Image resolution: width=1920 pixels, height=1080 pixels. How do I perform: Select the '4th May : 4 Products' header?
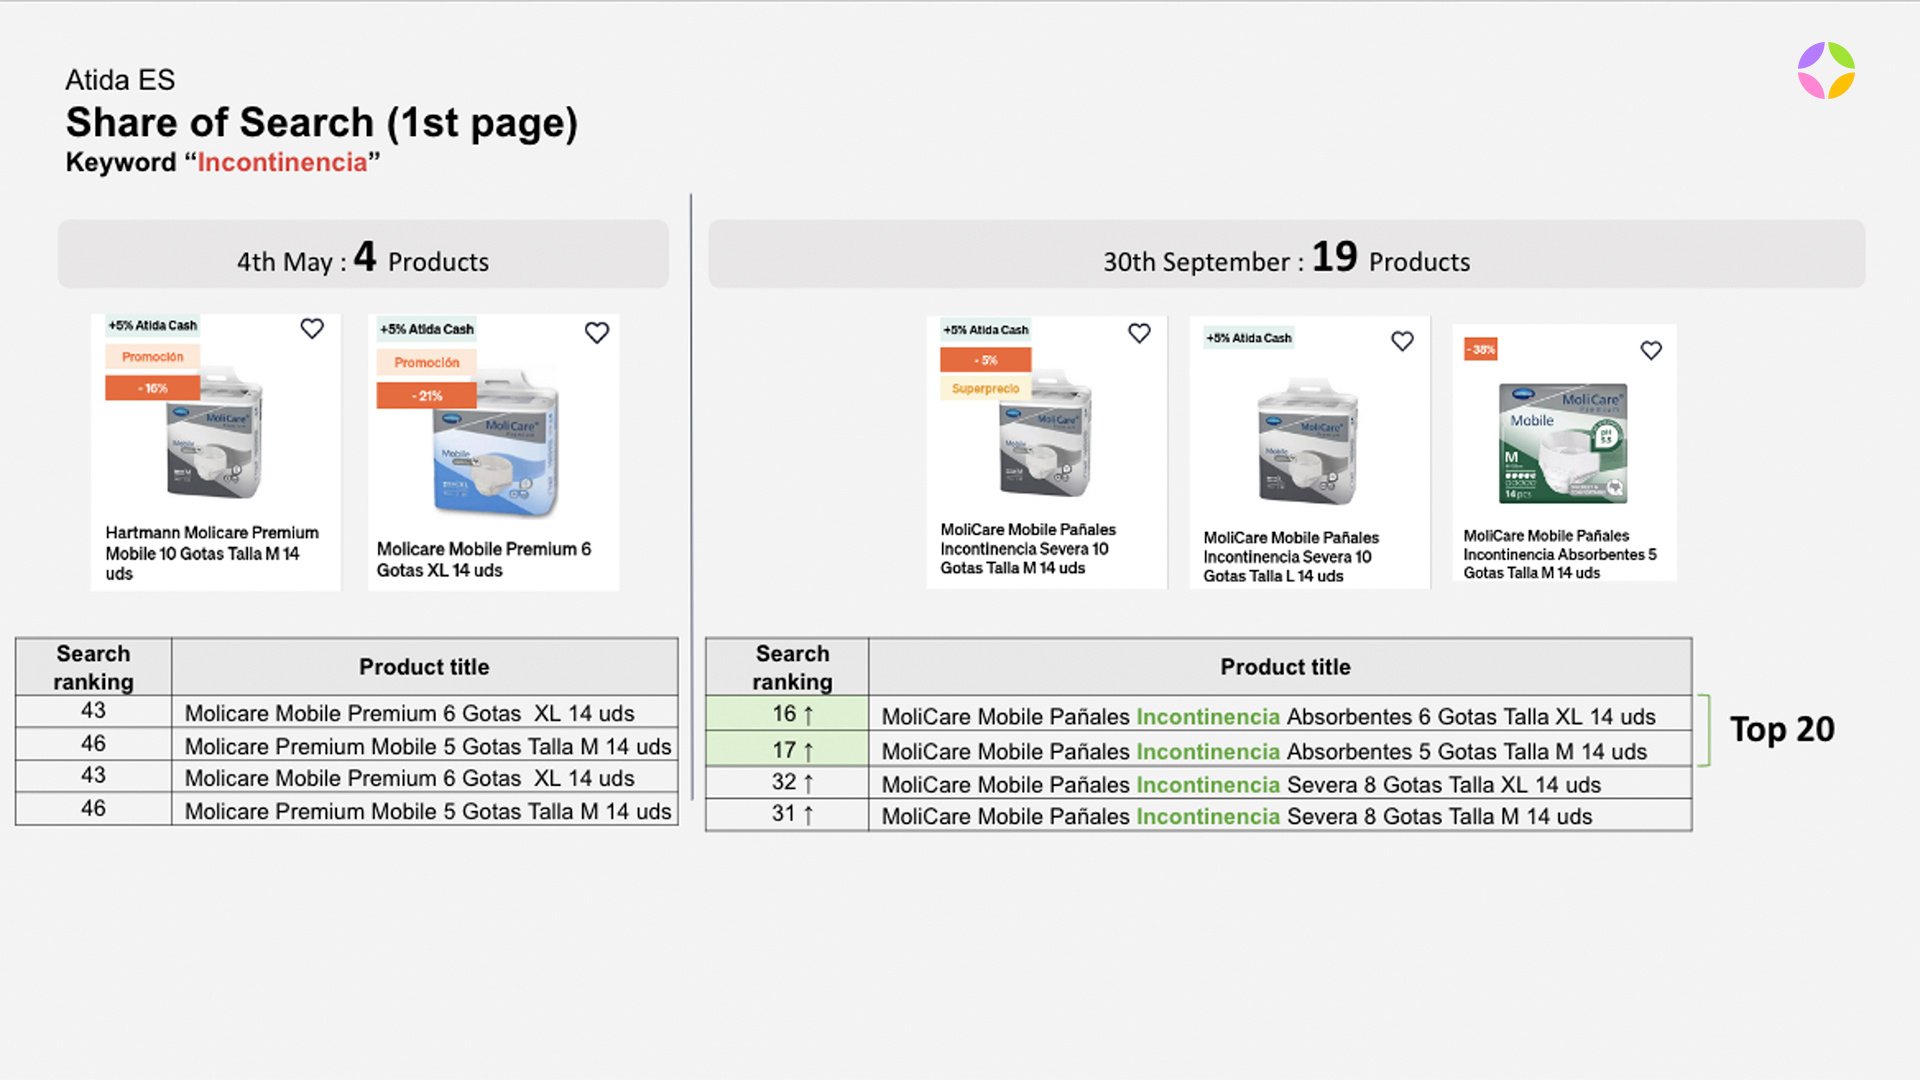tap(363, 256)
